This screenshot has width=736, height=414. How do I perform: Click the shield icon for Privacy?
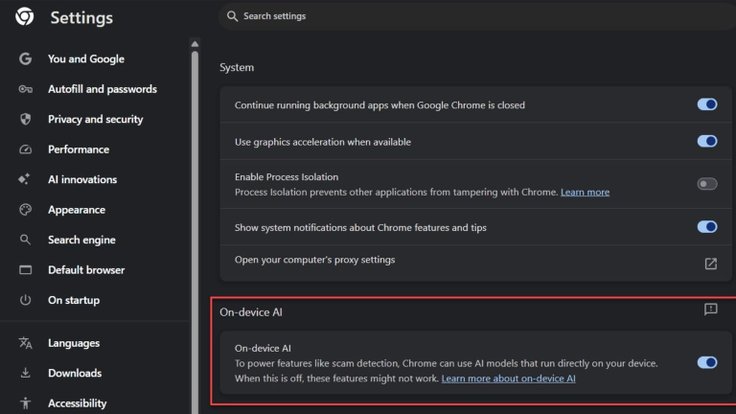(x=25, y=119)
